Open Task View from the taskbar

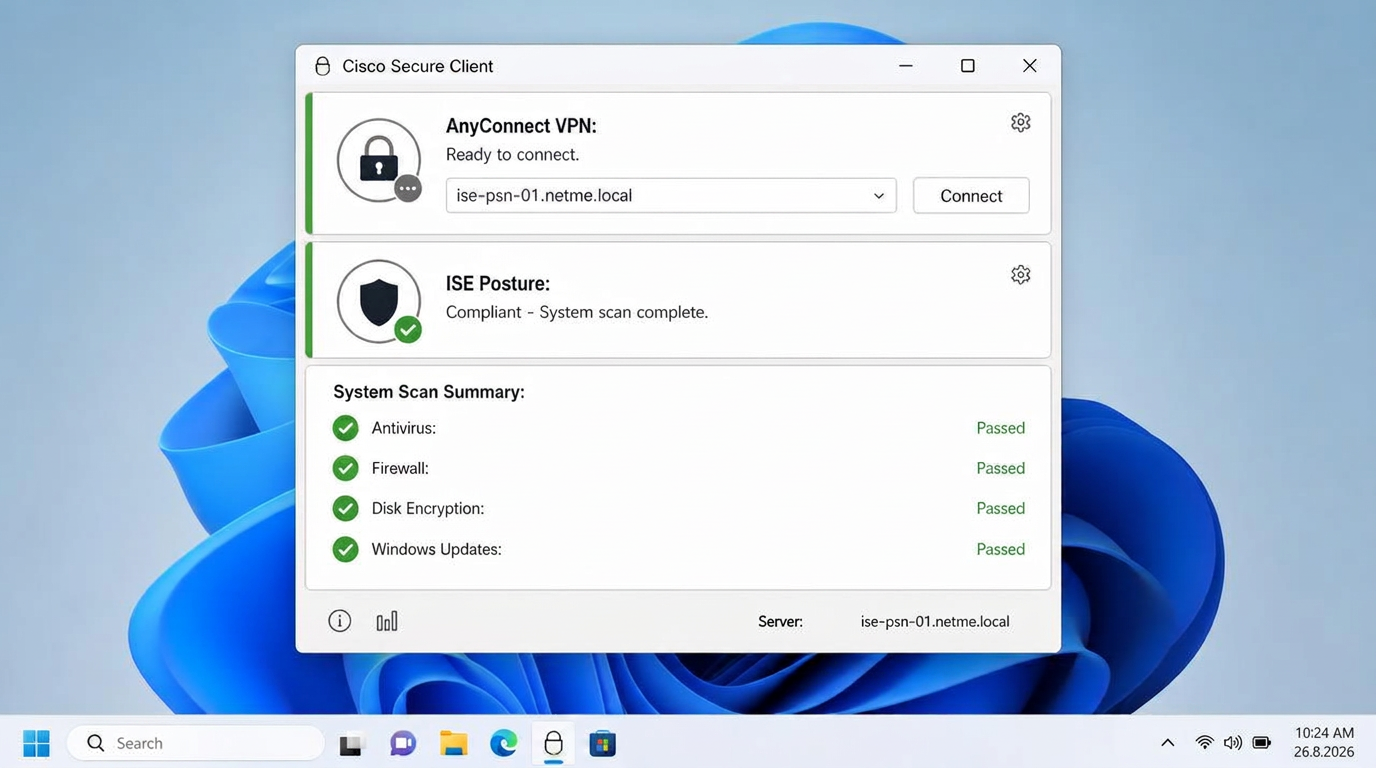[x=351, y=744]
